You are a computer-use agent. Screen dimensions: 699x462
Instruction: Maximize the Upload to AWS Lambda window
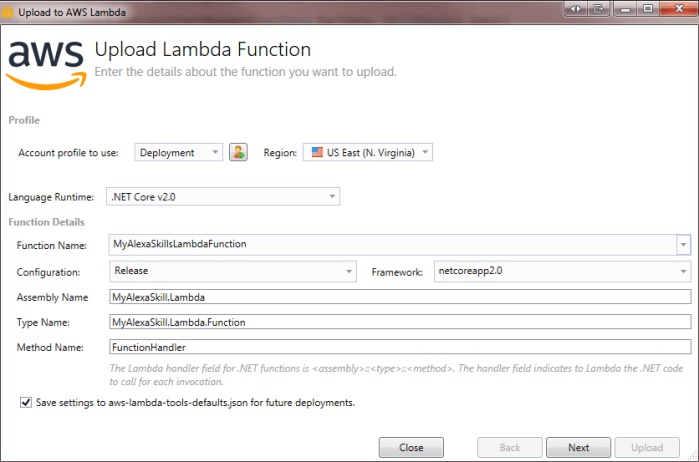tap(648, 9)
